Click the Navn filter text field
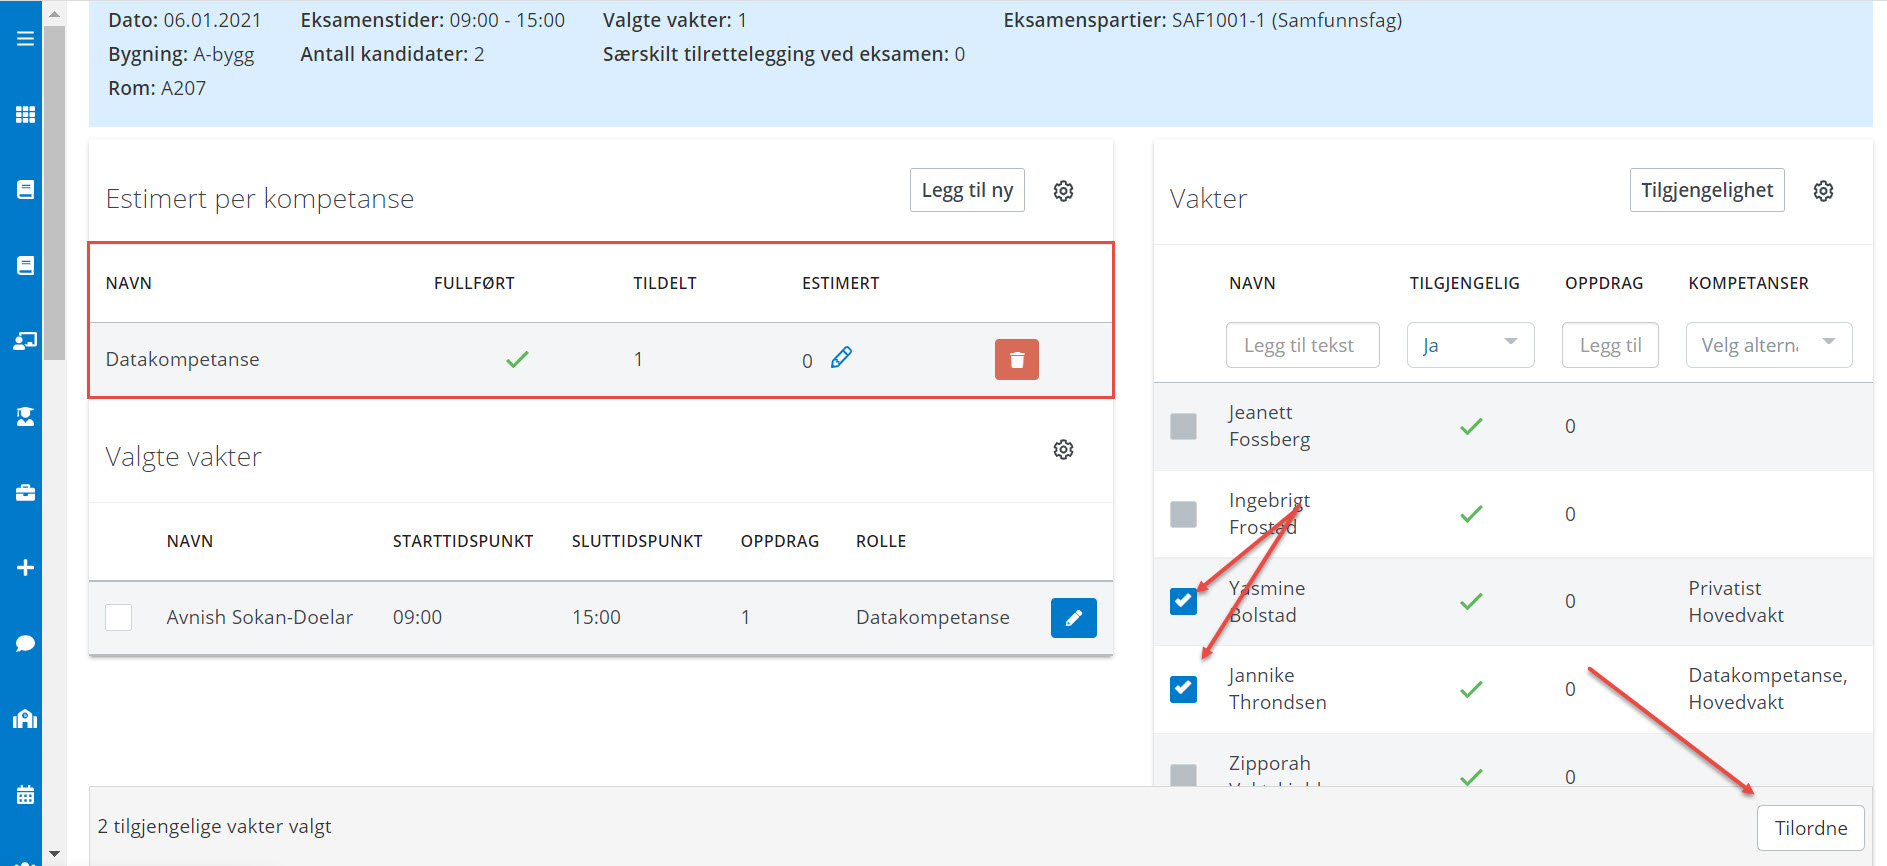 tap(1302, 345)
